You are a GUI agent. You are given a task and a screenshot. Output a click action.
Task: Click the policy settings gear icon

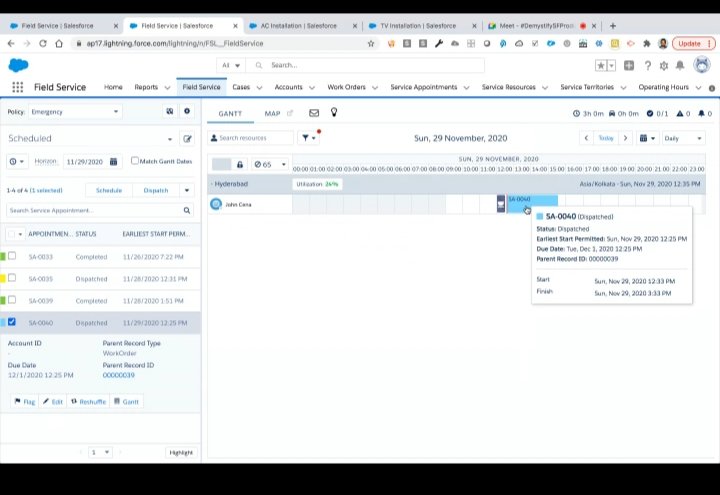187,111
